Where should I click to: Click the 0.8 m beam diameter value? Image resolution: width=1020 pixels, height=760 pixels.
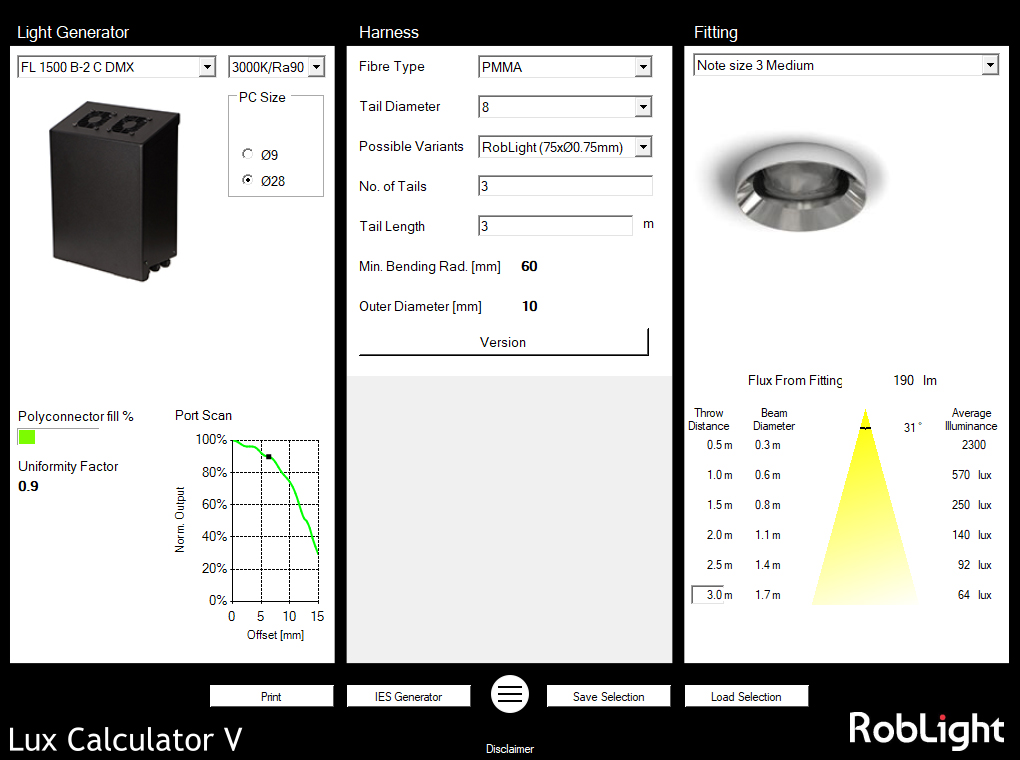coord(768,505)
